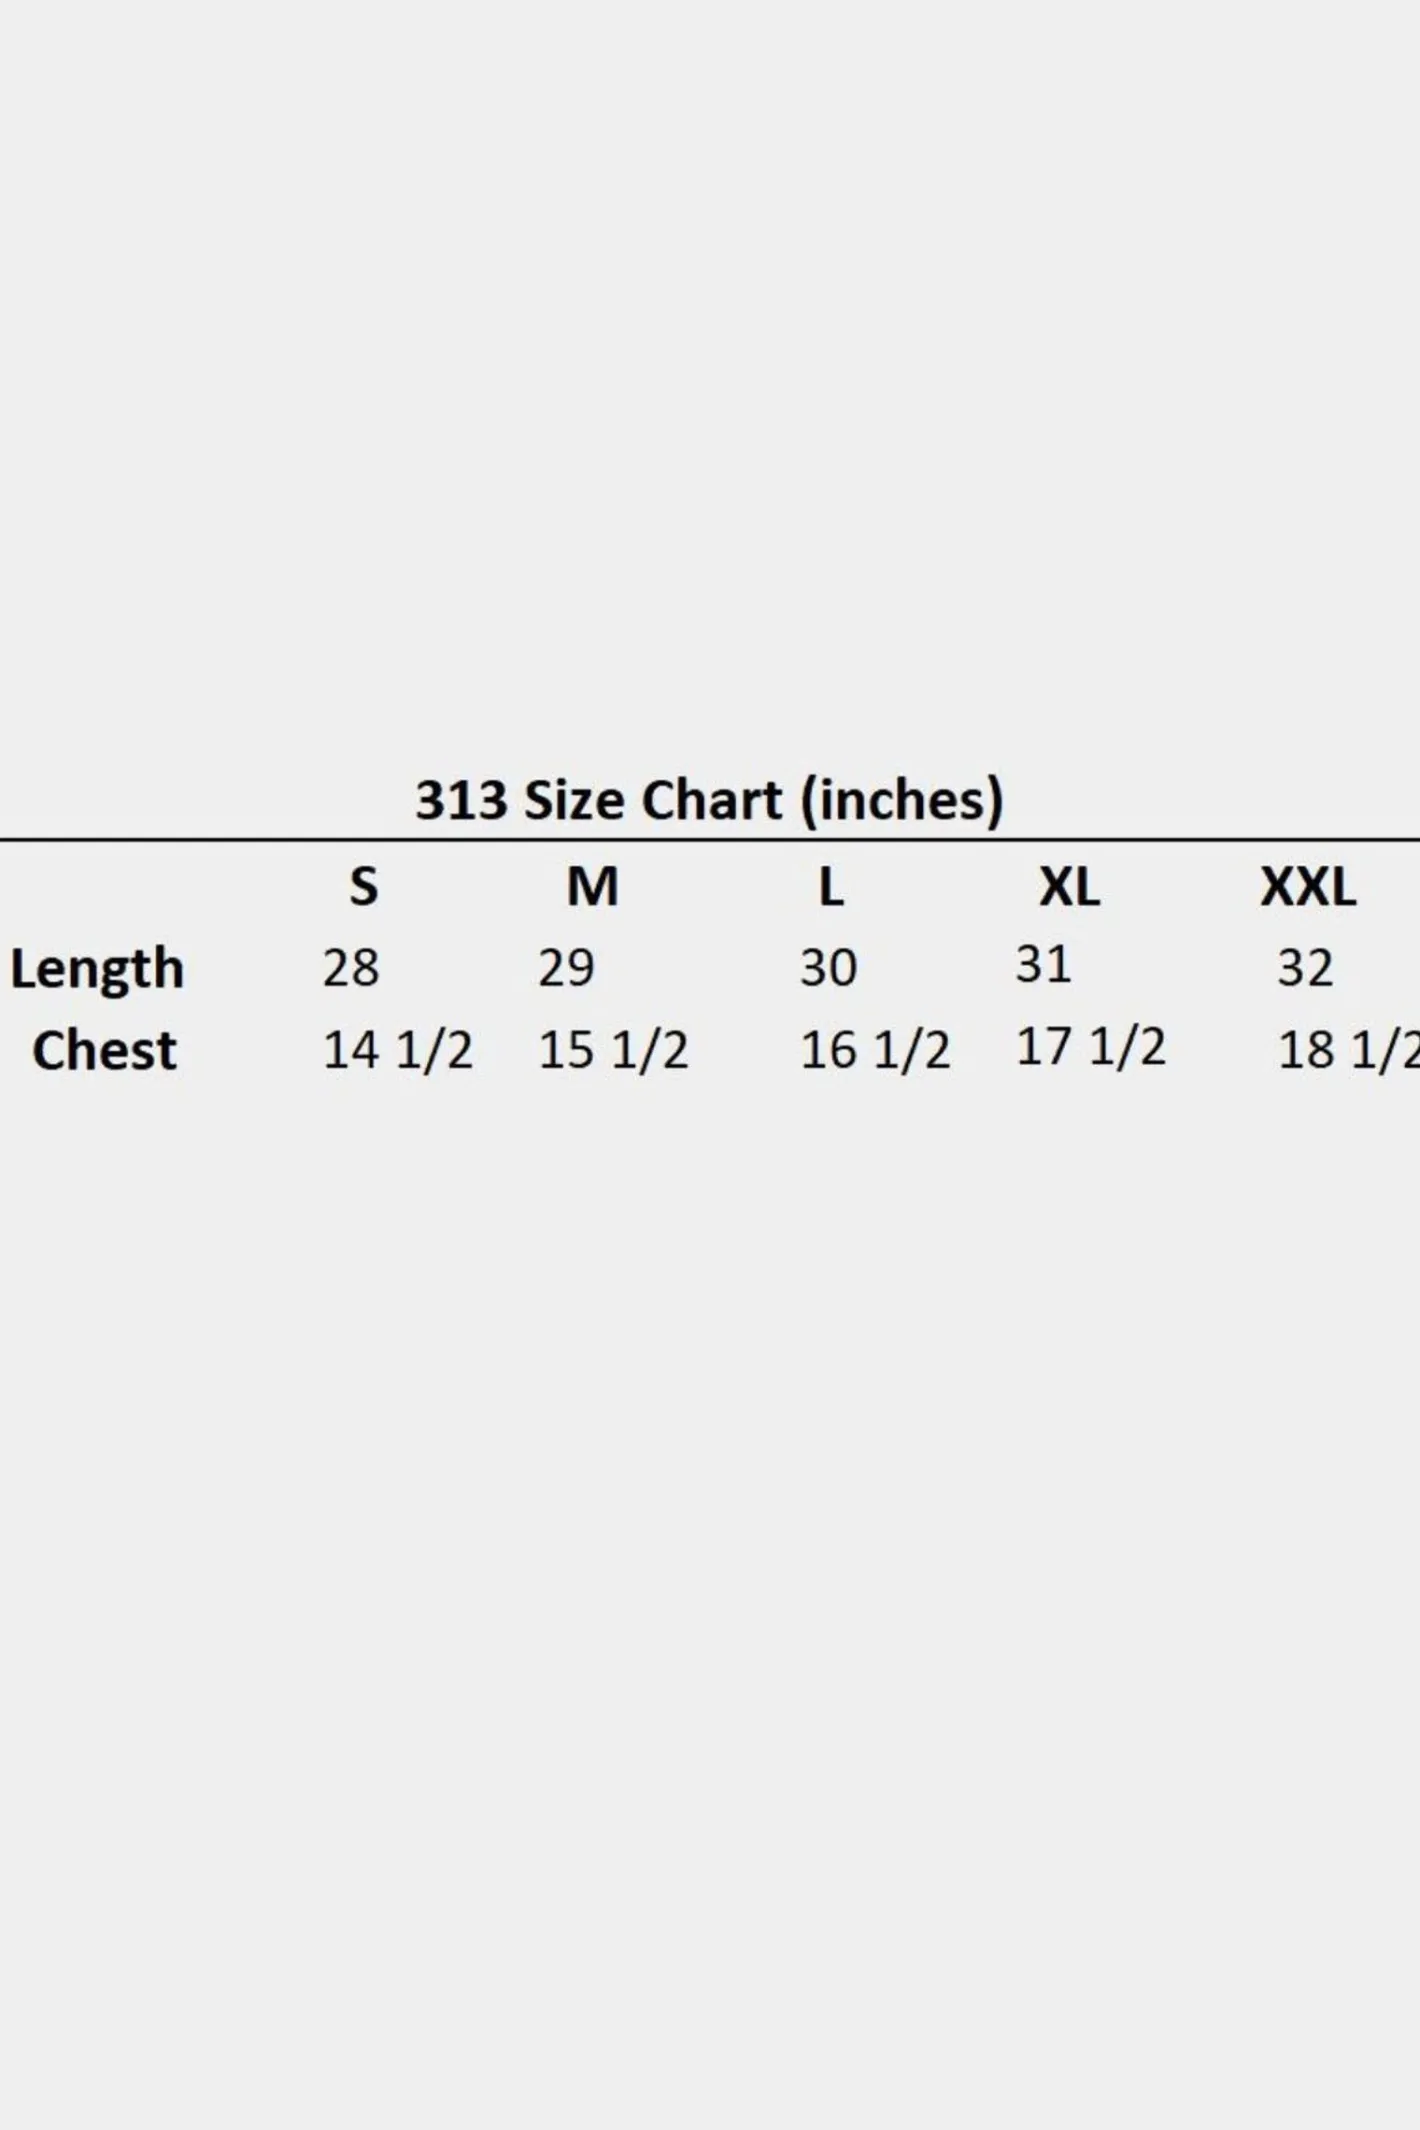Image resolution: width=1420 pixels, height=2130 pixels.
Task: Select the XXL size column header
Action: tap(1308, 886)
